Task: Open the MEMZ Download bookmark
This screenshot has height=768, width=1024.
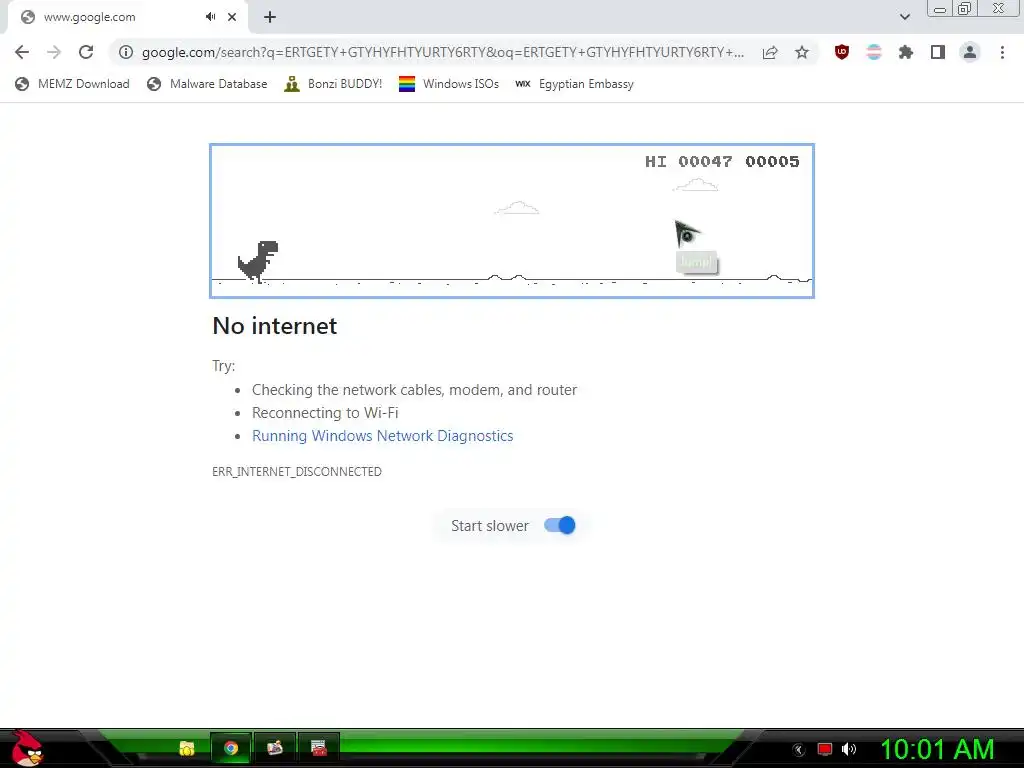Action: click(72, 84)
